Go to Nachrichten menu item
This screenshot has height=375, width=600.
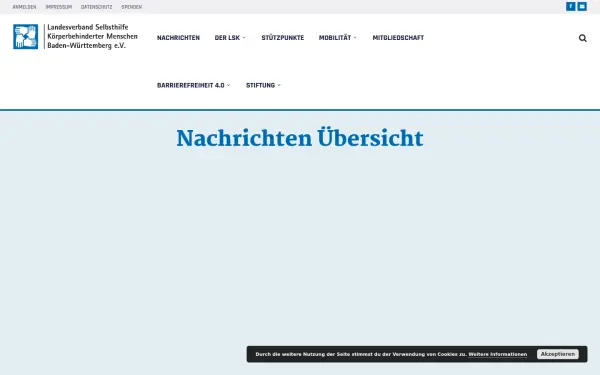click(x=178, y=38)
